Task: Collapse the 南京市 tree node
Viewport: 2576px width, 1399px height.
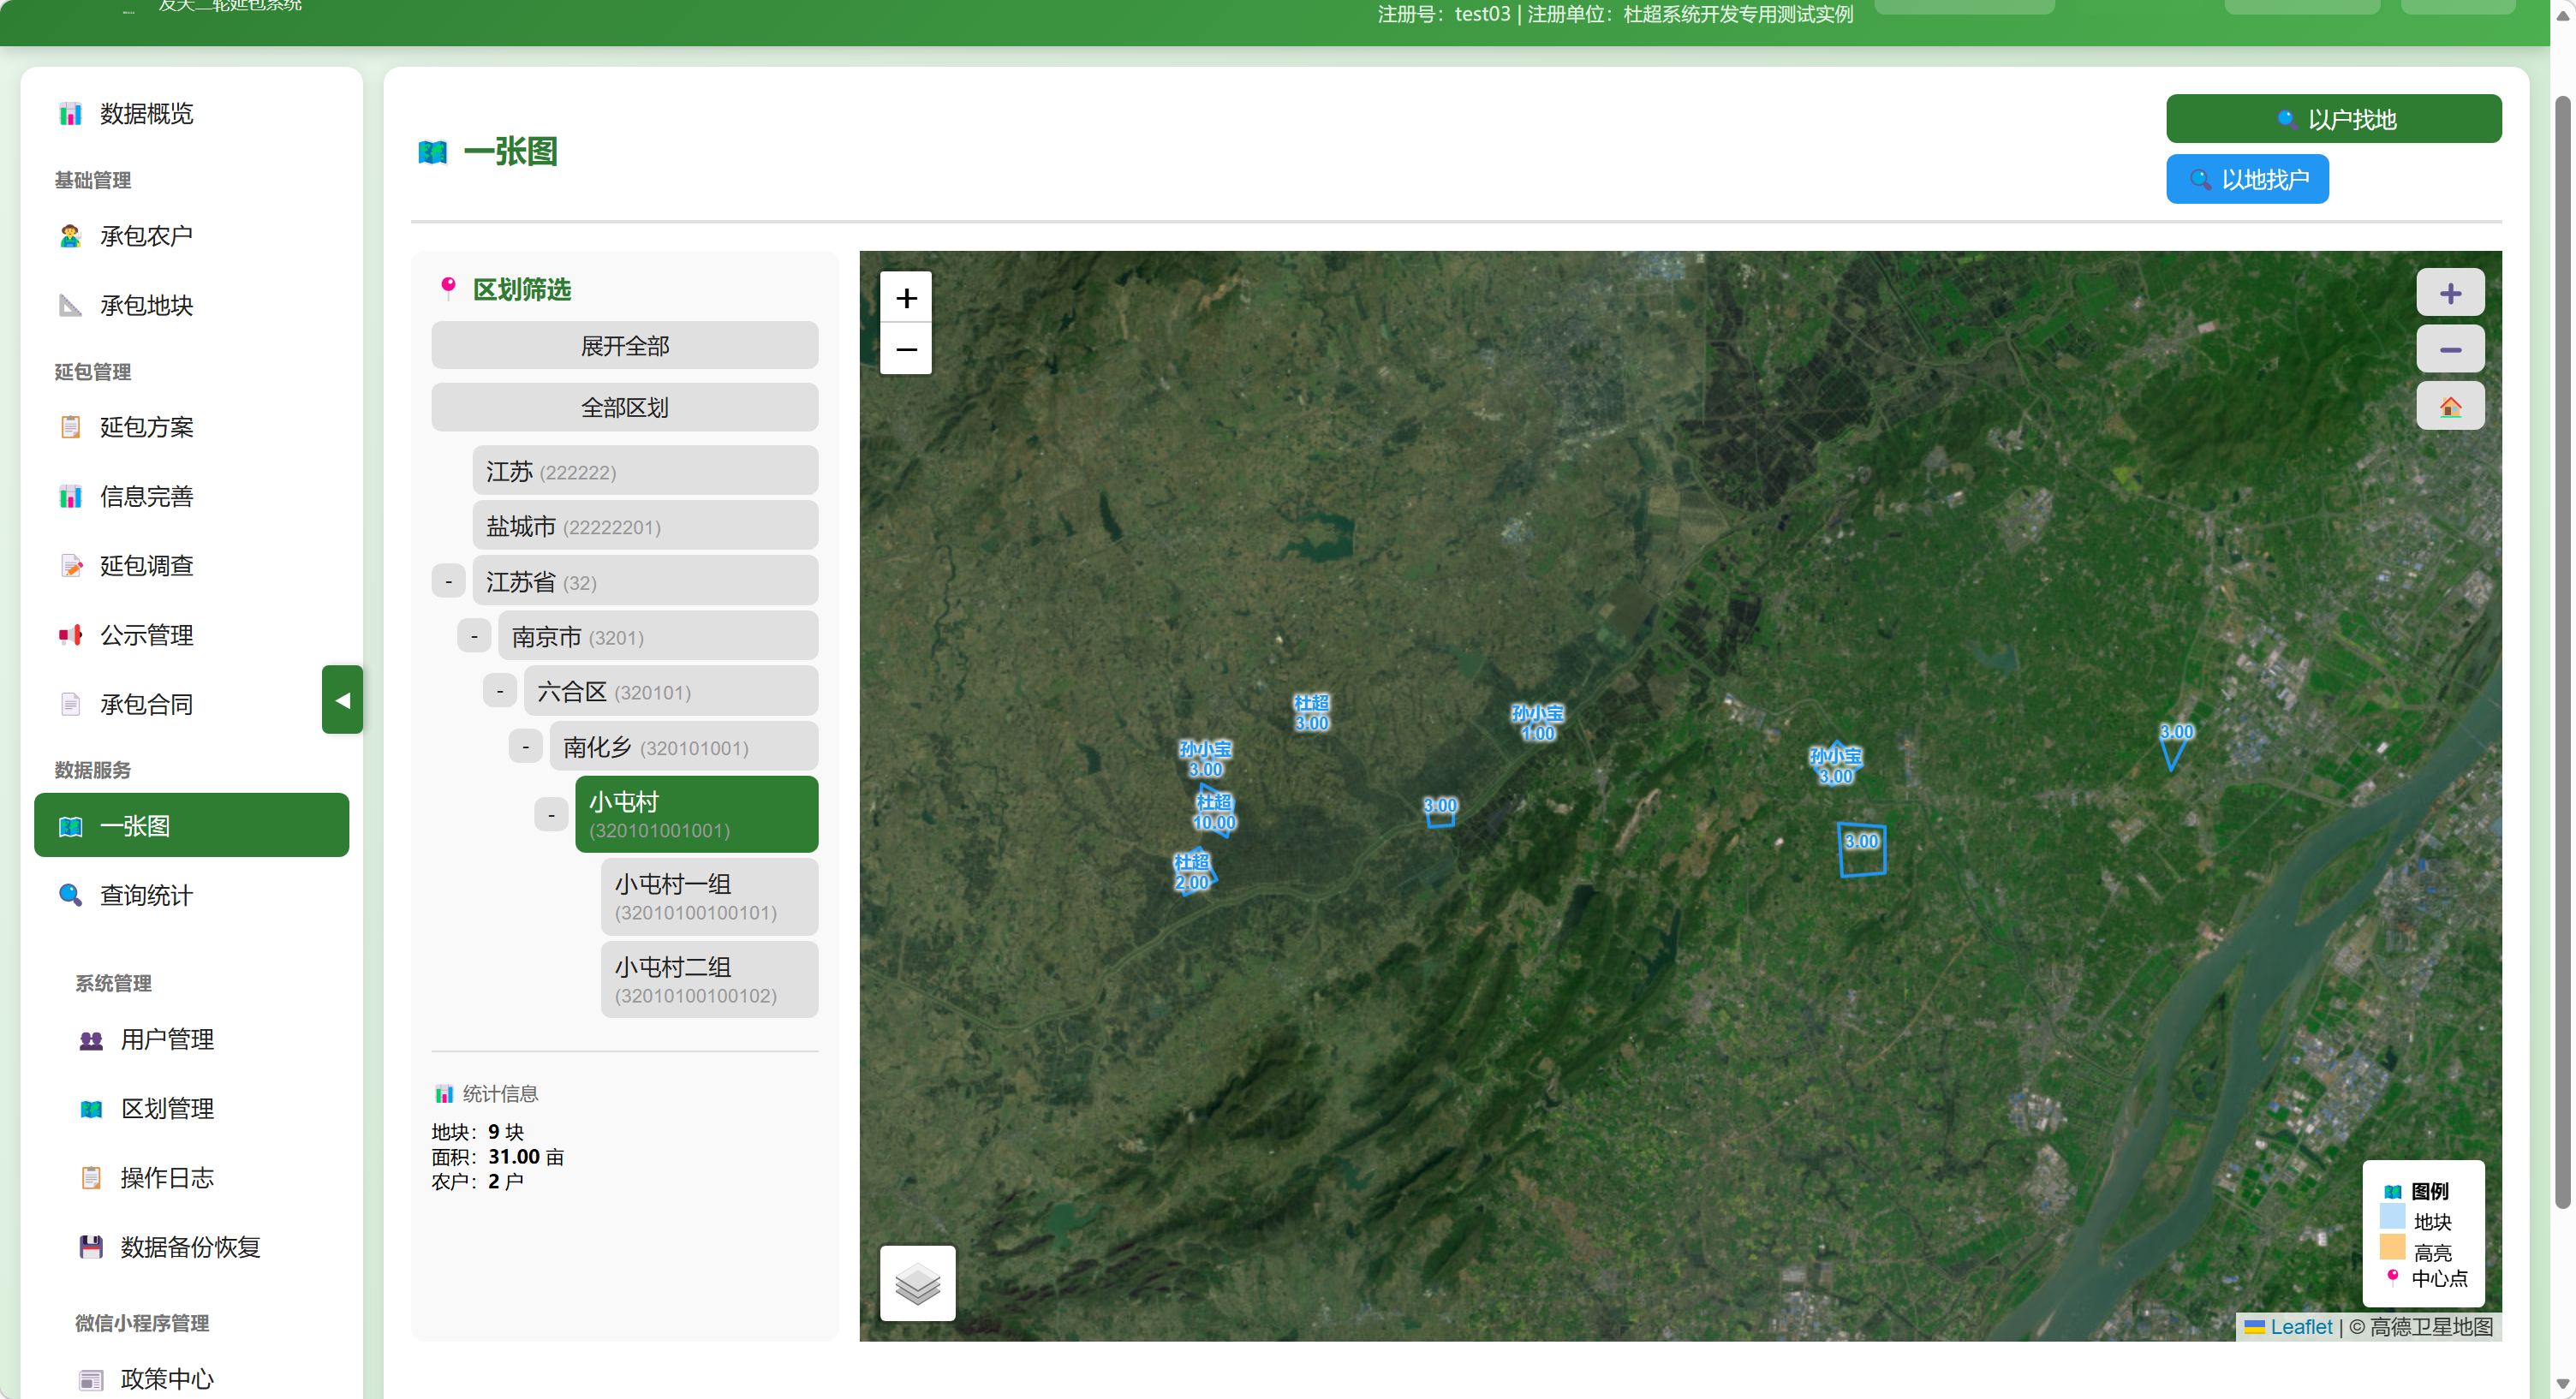Action: (x=474, y=637)
